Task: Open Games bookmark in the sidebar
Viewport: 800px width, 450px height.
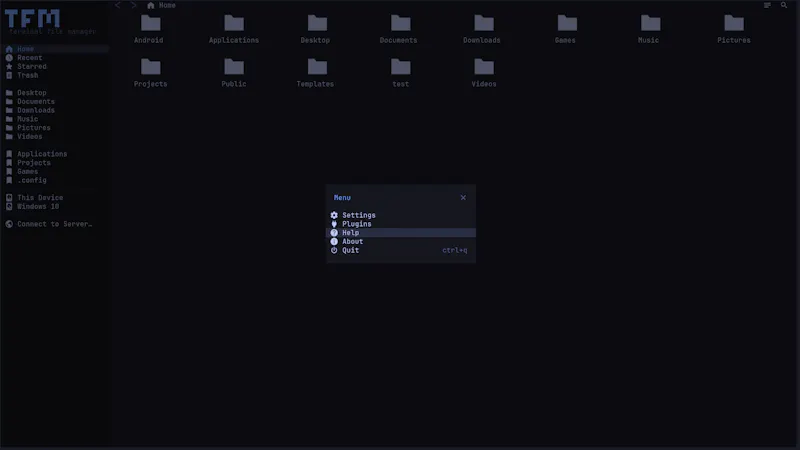Action: coord(55,171)
